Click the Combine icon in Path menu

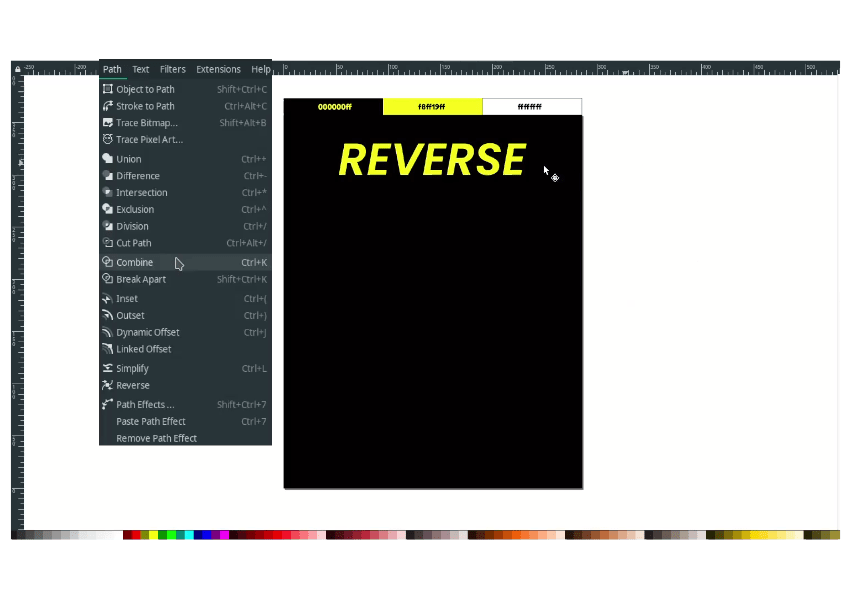click(108, 262)
